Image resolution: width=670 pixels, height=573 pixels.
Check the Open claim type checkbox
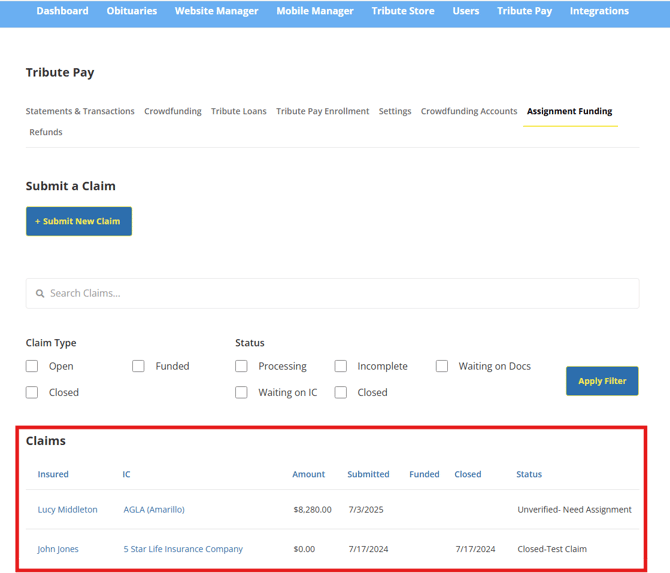pyautogui.click(x=32, y=367)
